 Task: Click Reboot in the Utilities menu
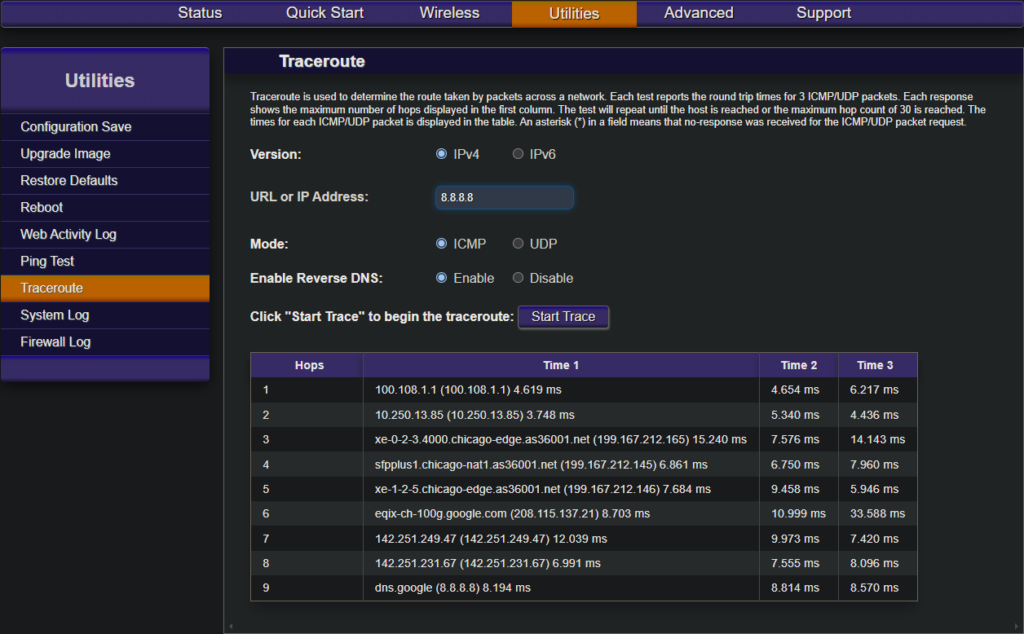42,208
